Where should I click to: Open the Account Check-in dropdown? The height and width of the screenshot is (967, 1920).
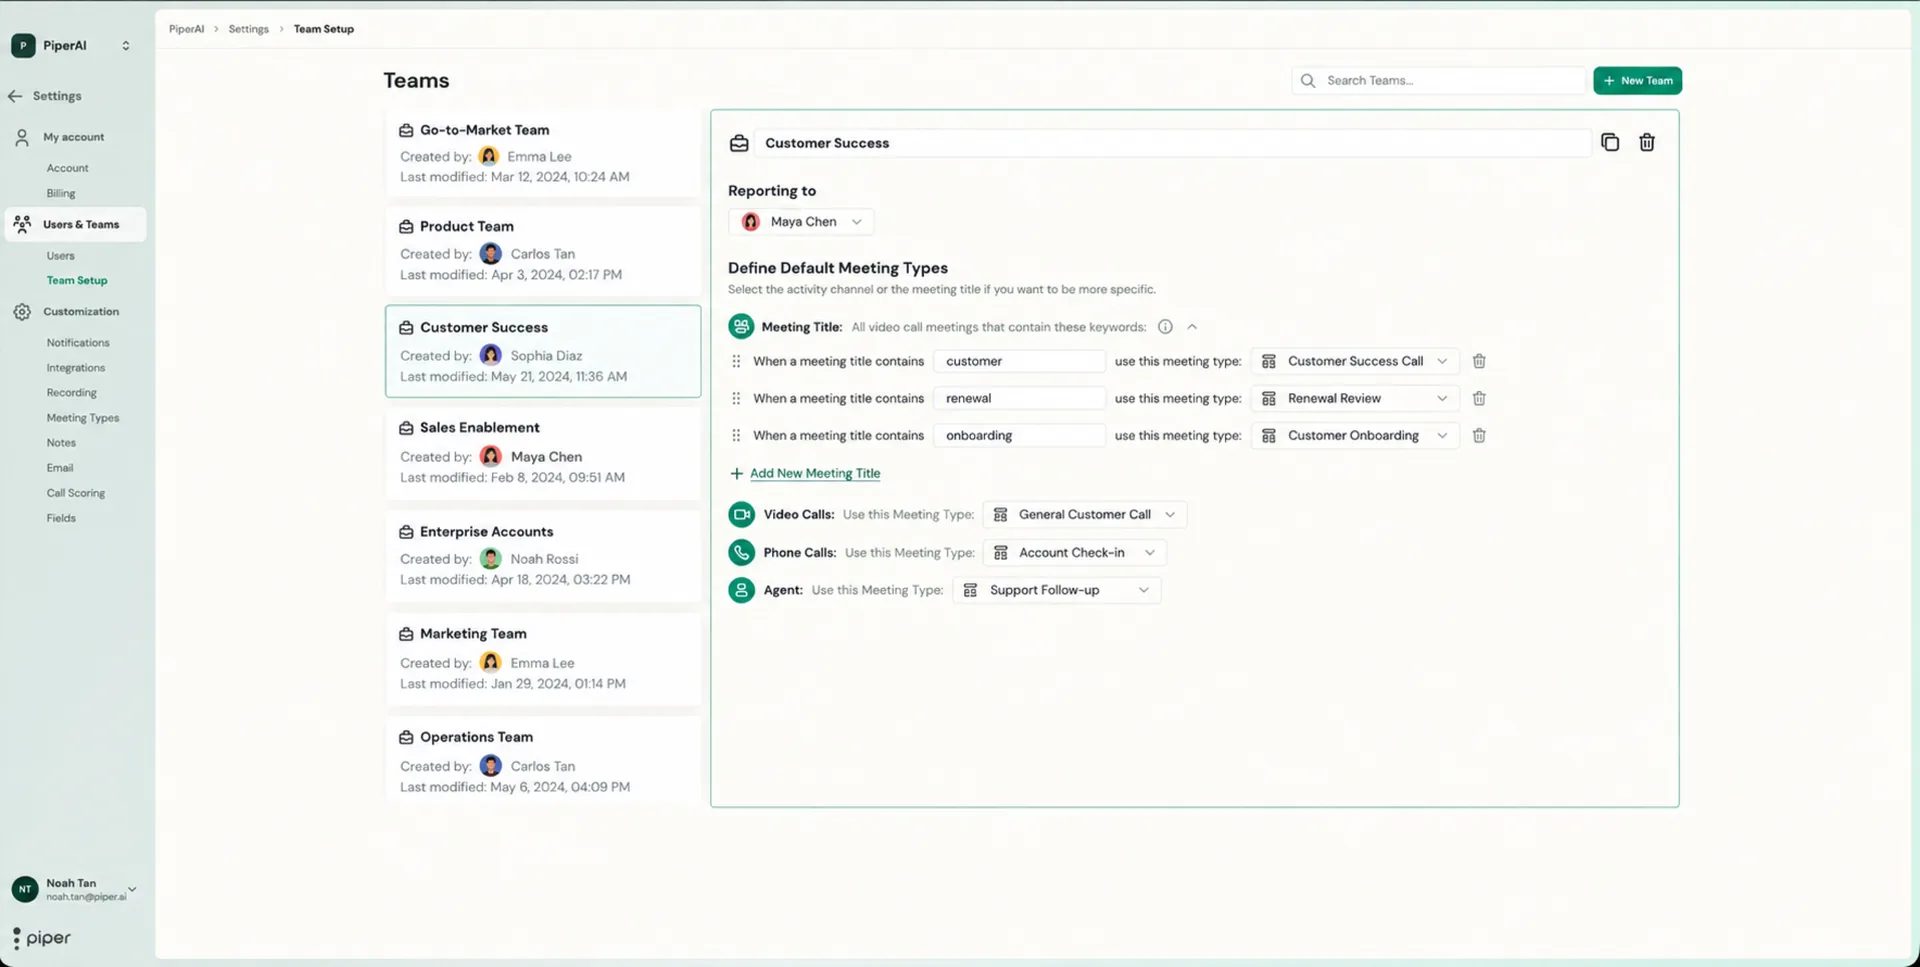coord(1075,552)
